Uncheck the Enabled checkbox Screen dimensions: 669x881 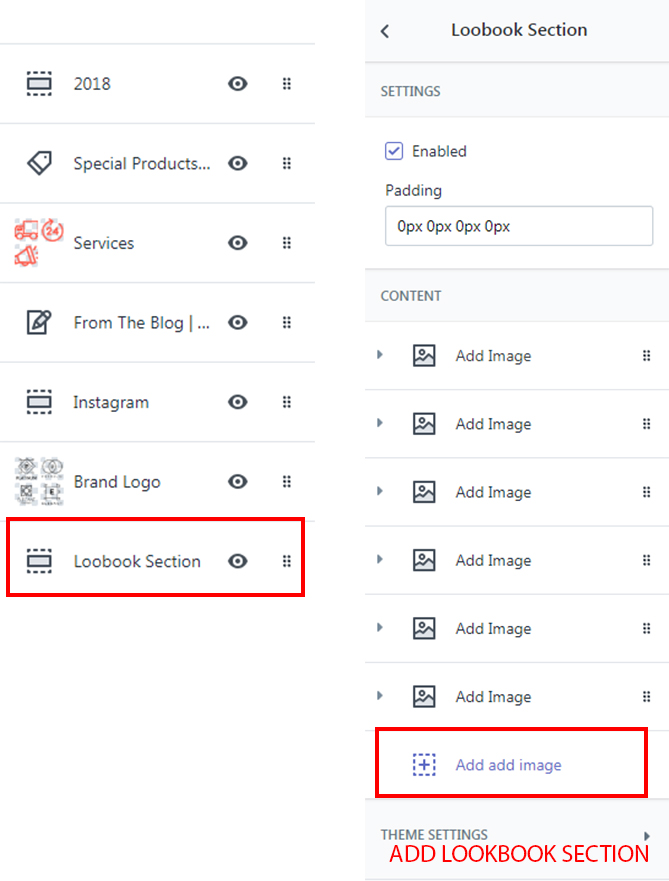point(394,151)
